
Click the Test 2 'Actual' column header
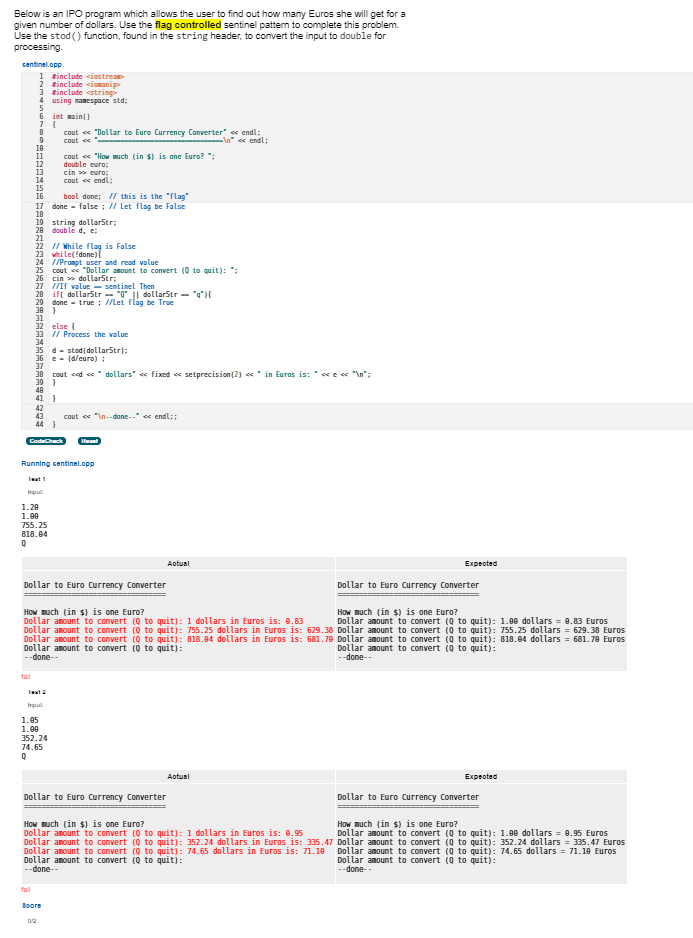[x=178, y=776]
